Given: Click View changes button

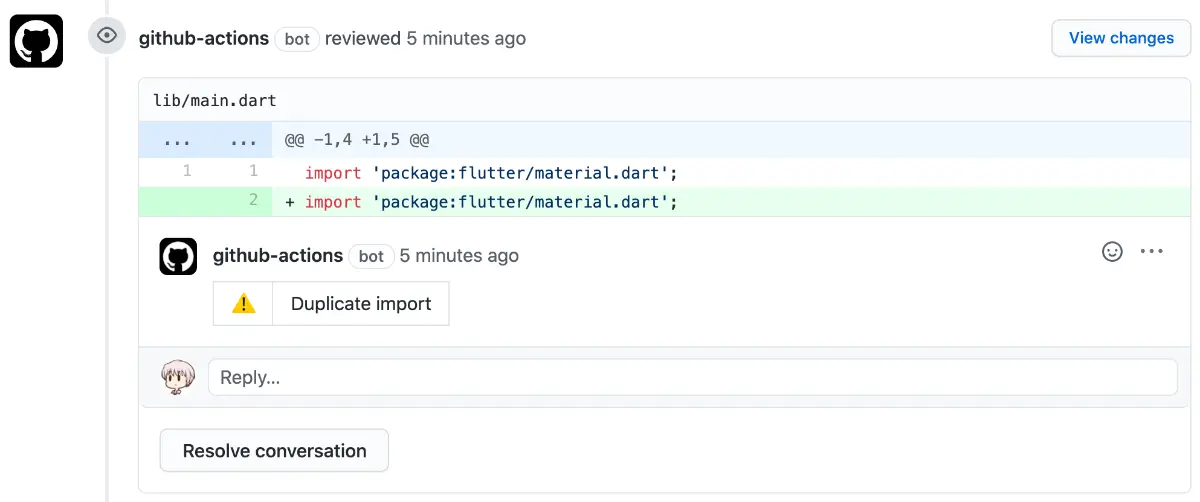Looking at the screenshot, I should click(x=1121, y=38).
